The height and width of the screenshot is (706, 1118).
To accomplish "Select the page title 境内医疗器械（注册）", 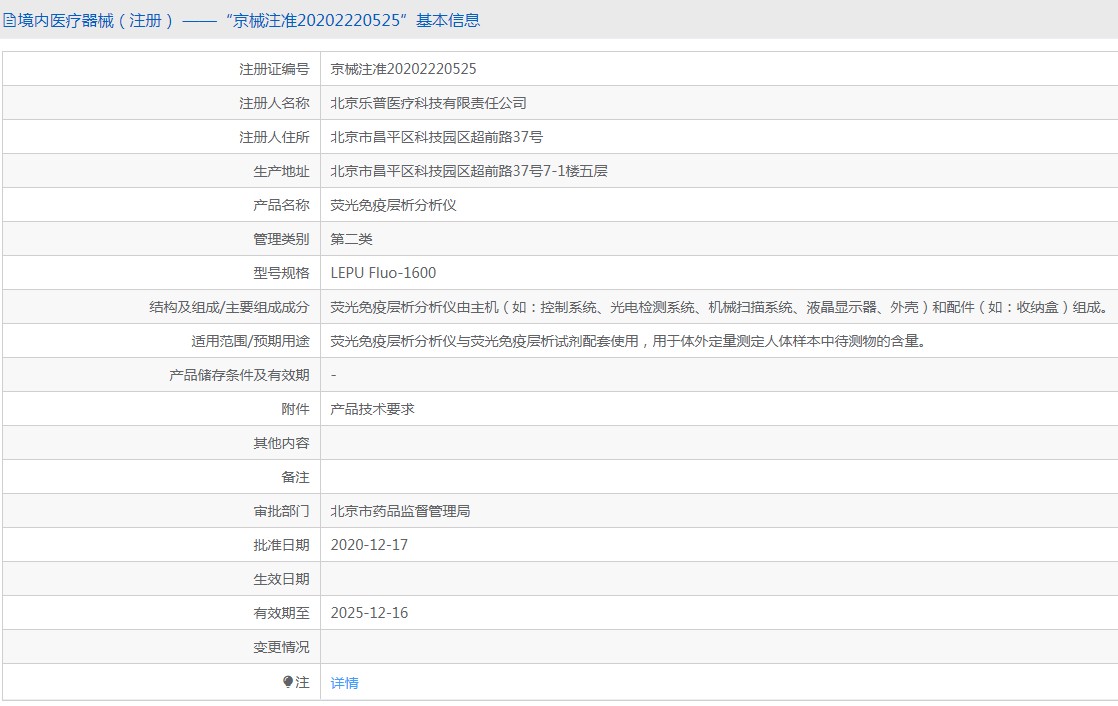I will pyautogui.click(x=96, y=20).
